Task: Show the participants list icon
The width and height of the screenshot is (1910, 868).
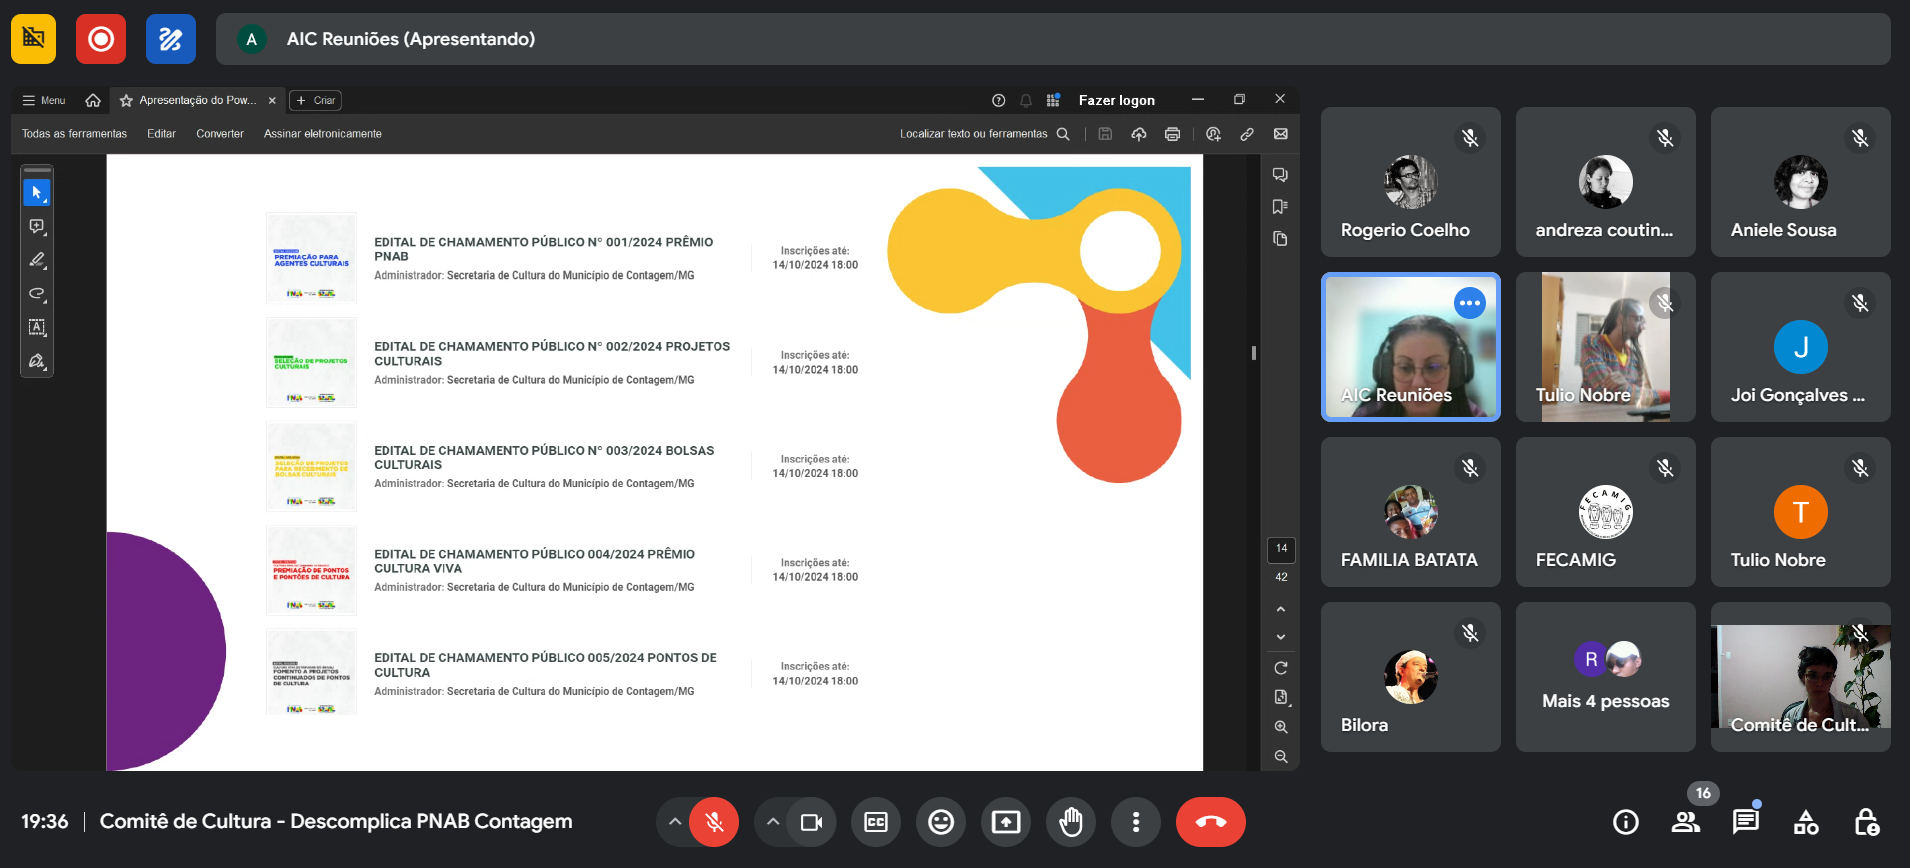Action: point(1686,822)
